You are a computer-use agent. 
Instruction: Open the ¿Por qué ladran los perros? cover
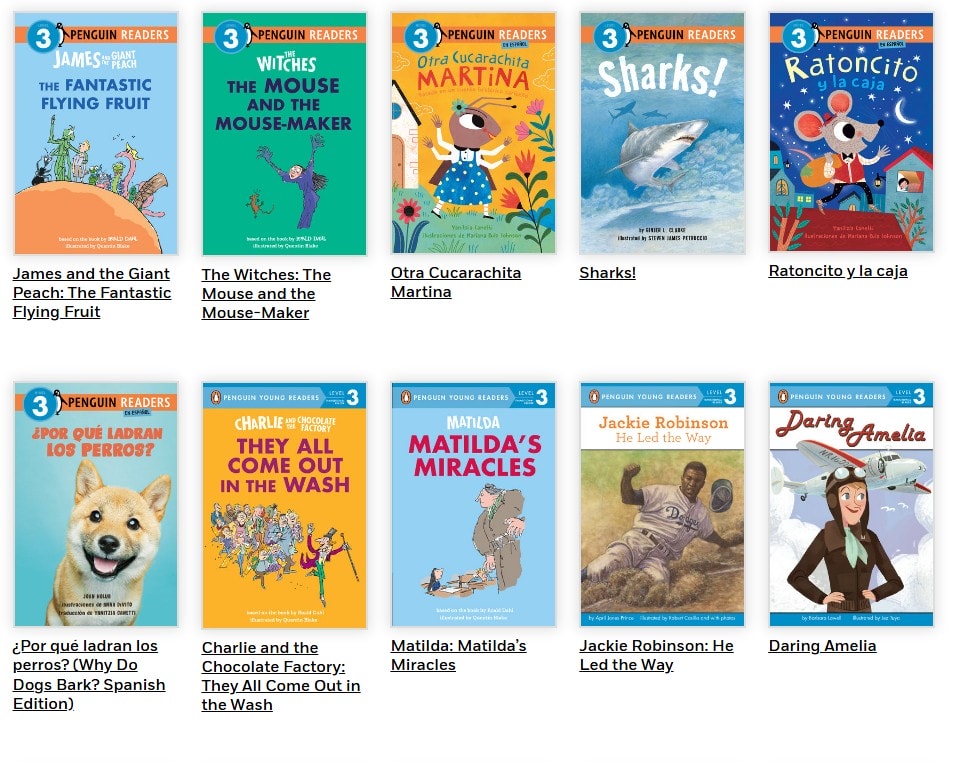point(96,504)
